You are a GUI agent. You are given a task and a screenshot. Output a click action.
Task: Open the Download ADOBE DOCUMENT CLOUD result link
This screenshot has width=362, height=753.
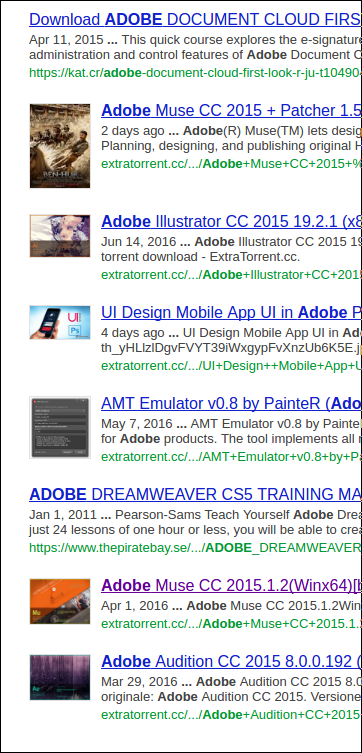(195, 19)
